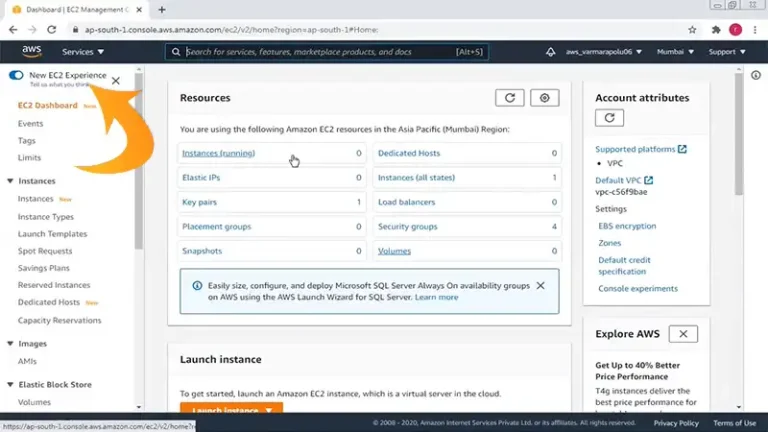
Task: Open browser extensions puzzle icon
Action: [716, 30]
